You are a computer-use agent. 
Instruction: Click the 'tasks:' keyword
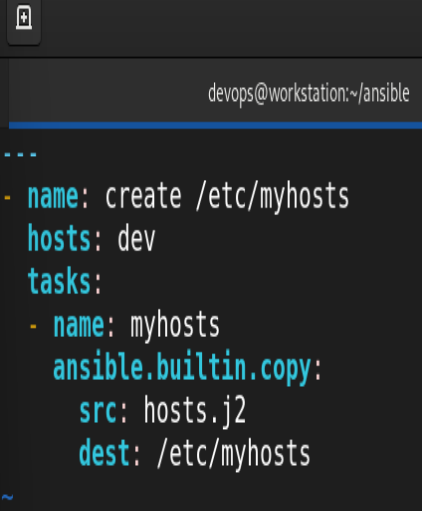pyautogui.click(x=64, y=281)
